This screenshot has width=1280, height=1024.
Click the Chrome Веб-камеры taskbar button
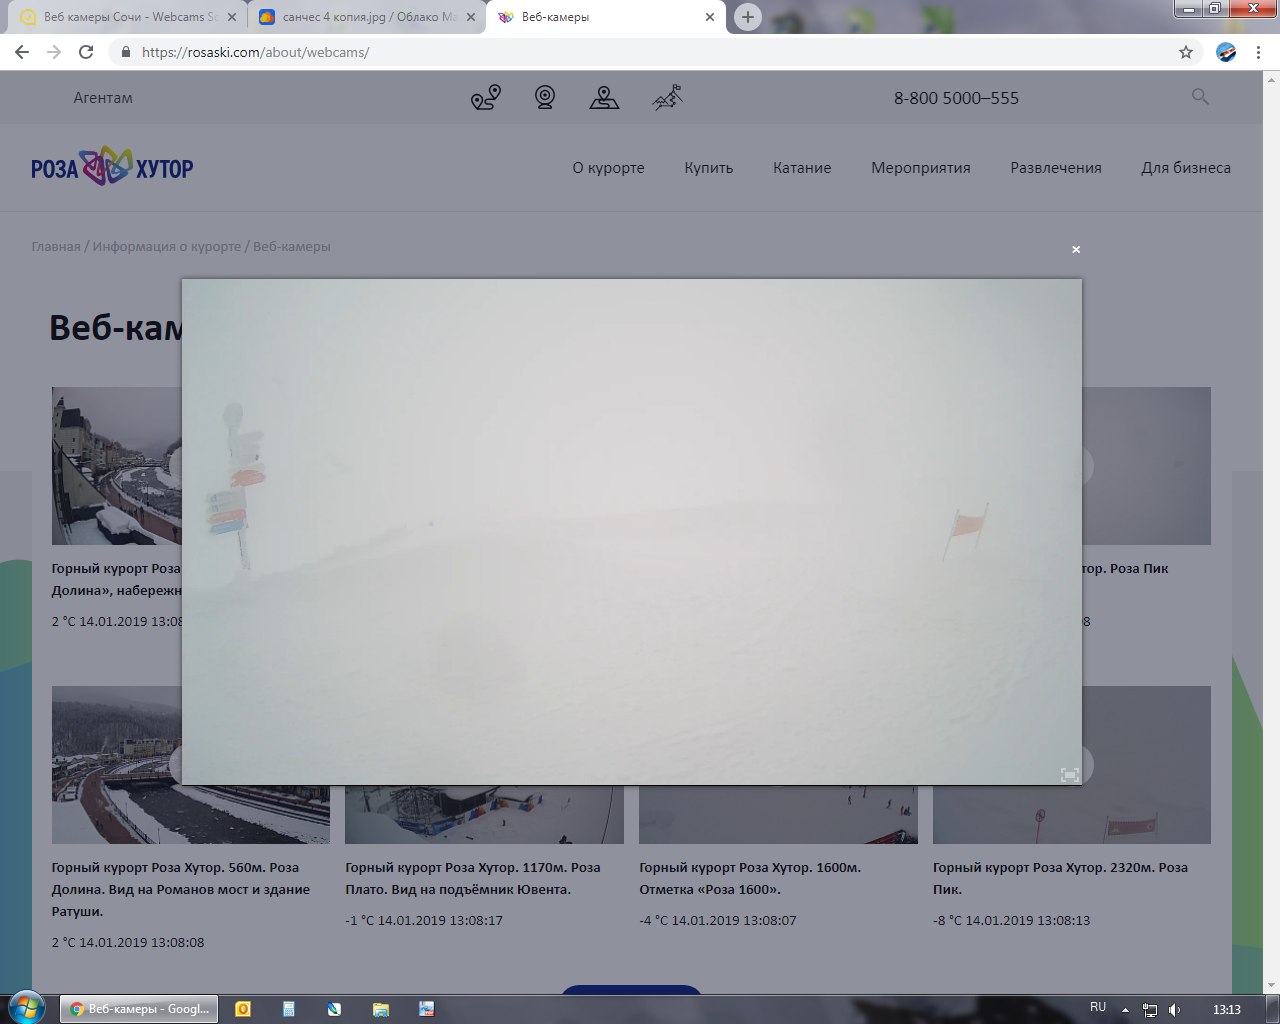138,1009
